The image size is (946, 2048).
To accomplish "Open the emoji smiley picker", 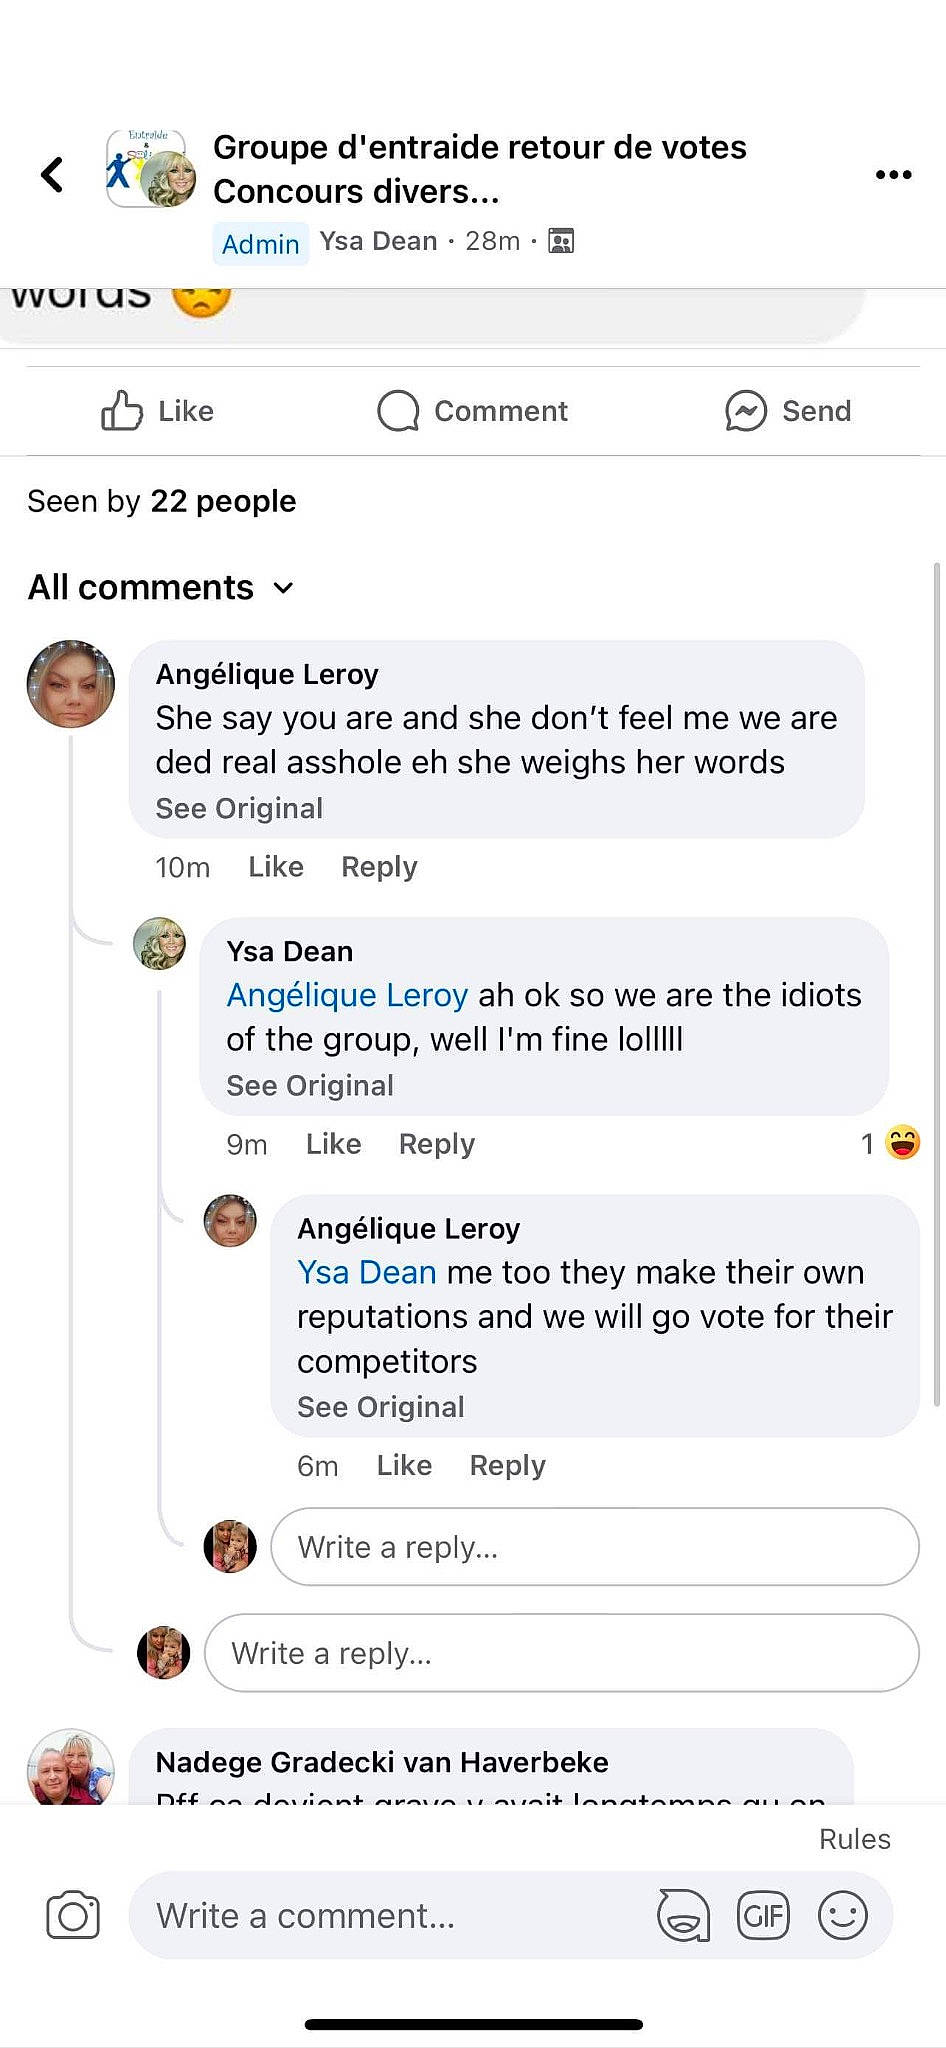I will (842, 1916).
